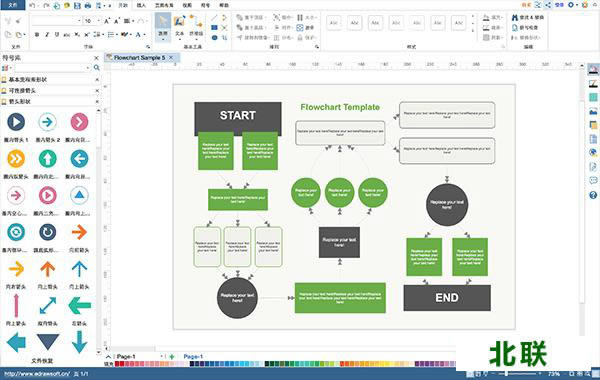Click the print icon in quick access toolbar
The image size is (600, 380).
pyautogui.click(x=88, y=5)
